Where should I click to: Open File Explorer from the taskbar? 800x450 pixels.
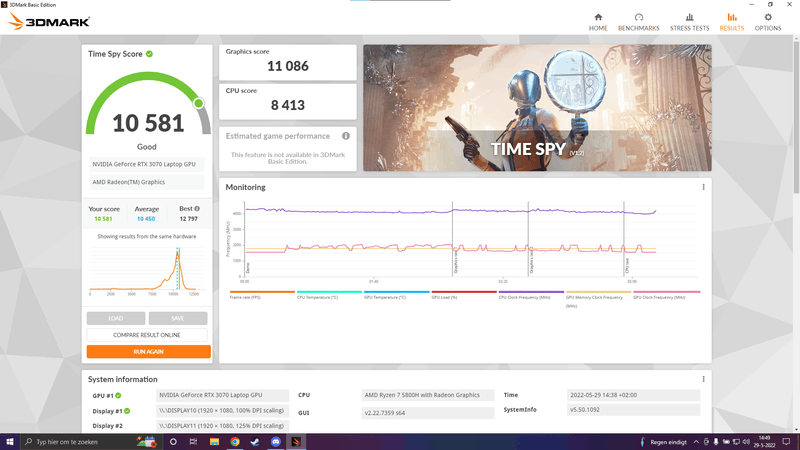[x=214, y=442]
